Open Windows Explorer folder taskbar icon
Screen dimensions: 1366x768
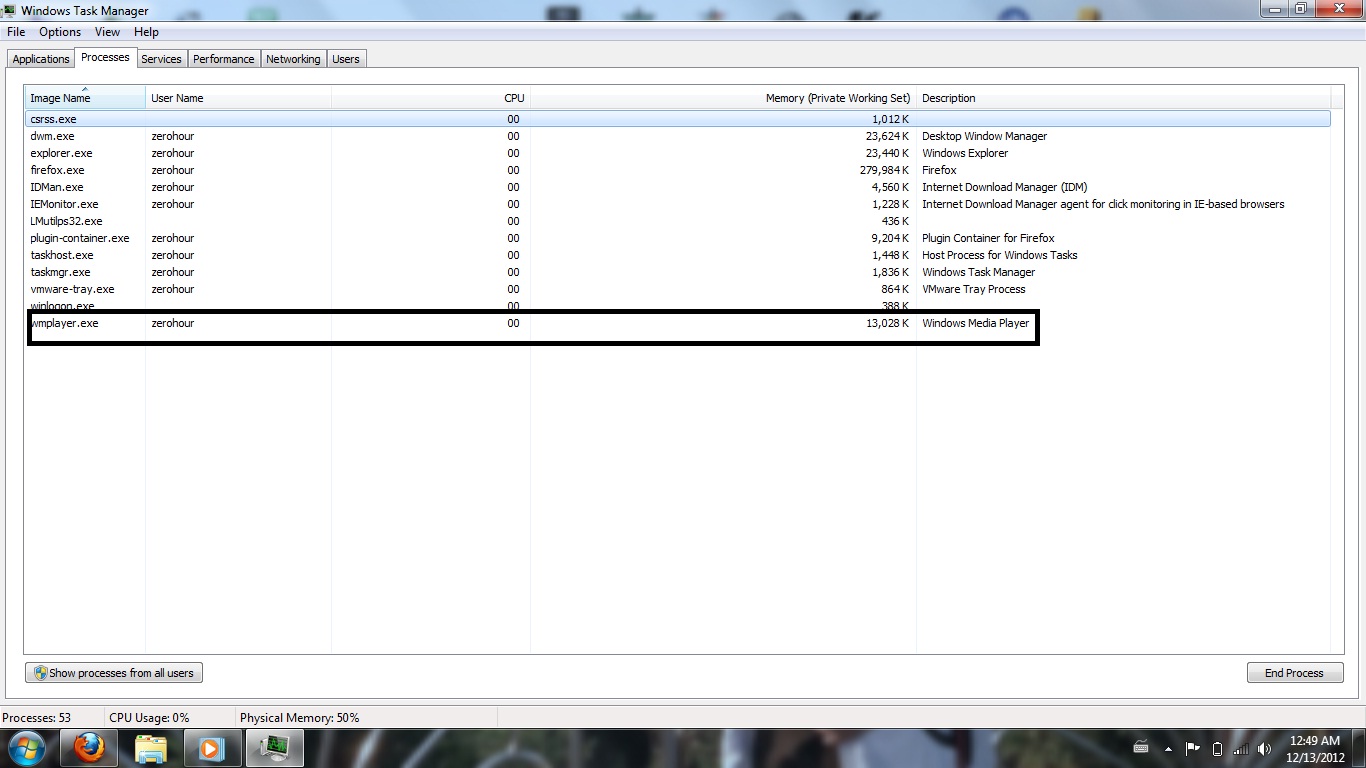(151, 747)
